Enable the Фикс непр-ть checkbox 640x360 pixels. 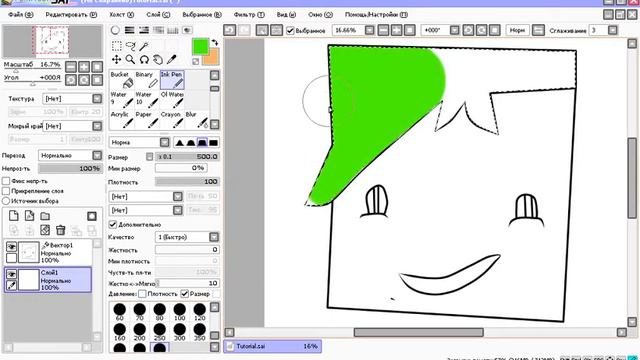(6, 181)
